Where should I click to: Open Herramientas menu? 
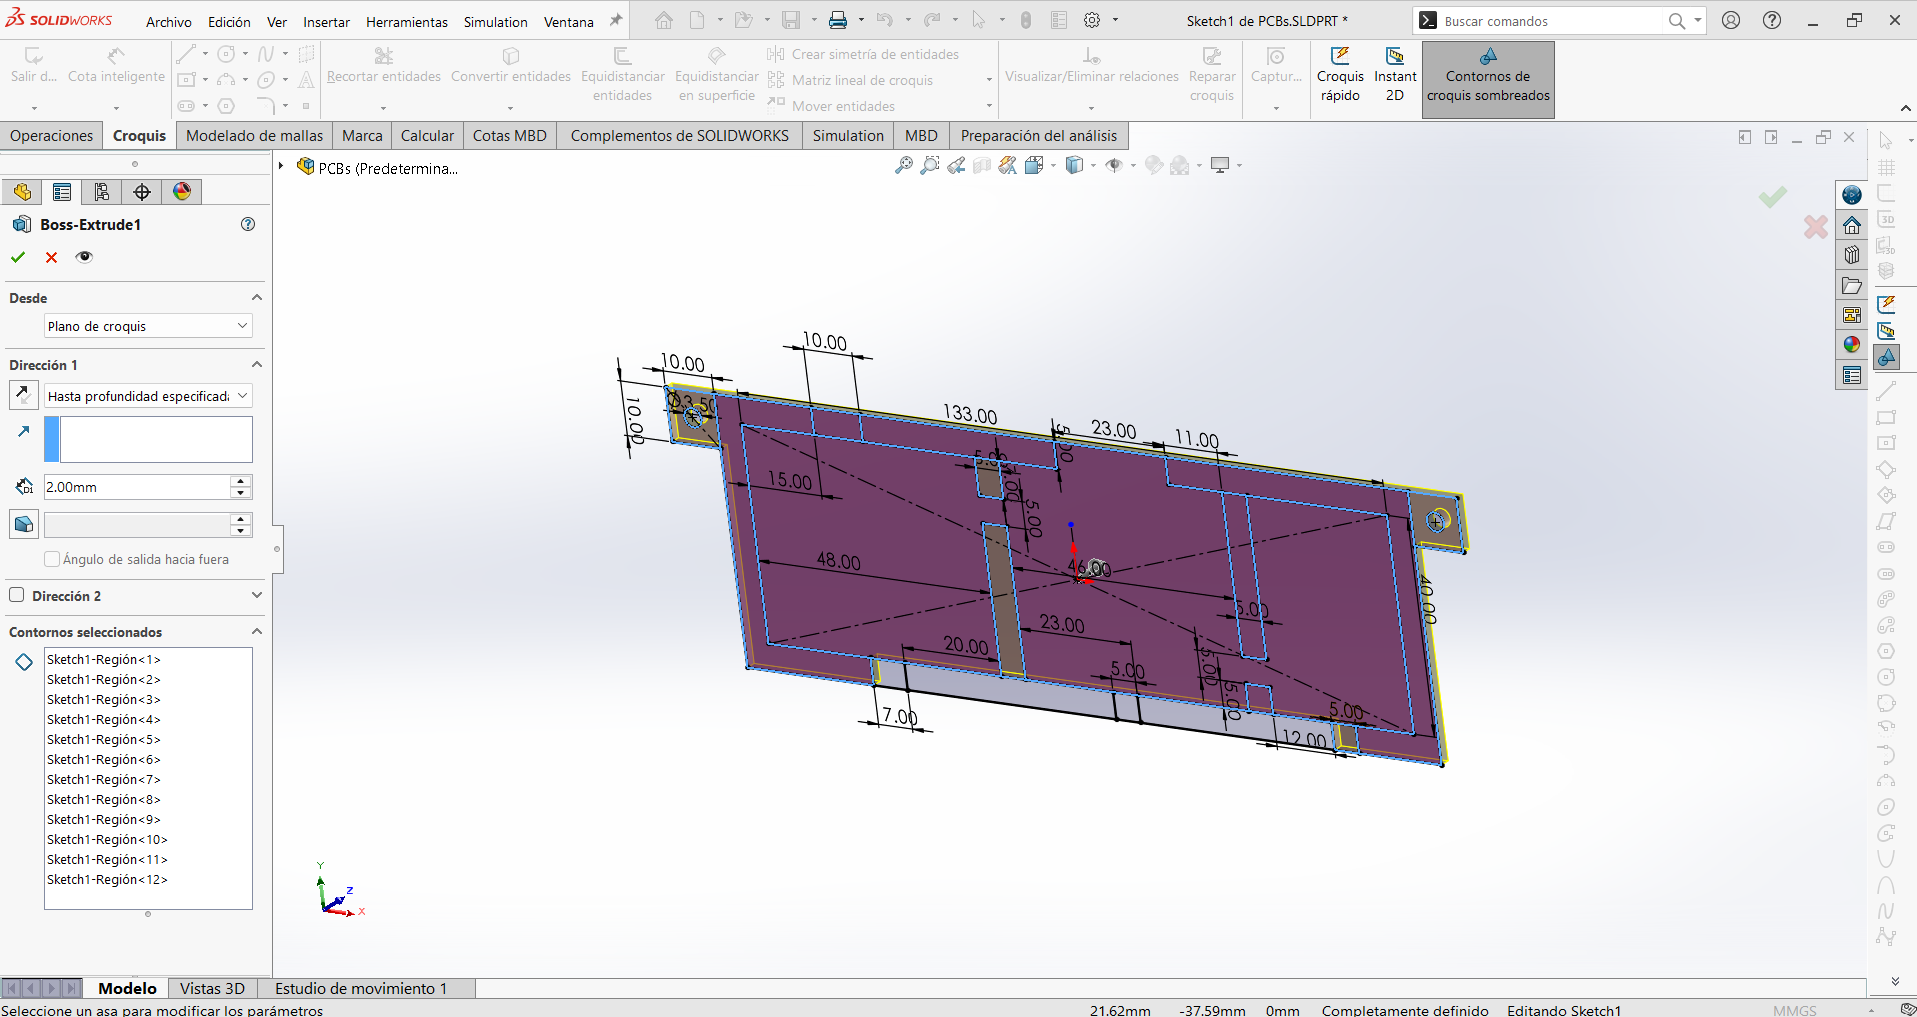(x=407, y=22)
